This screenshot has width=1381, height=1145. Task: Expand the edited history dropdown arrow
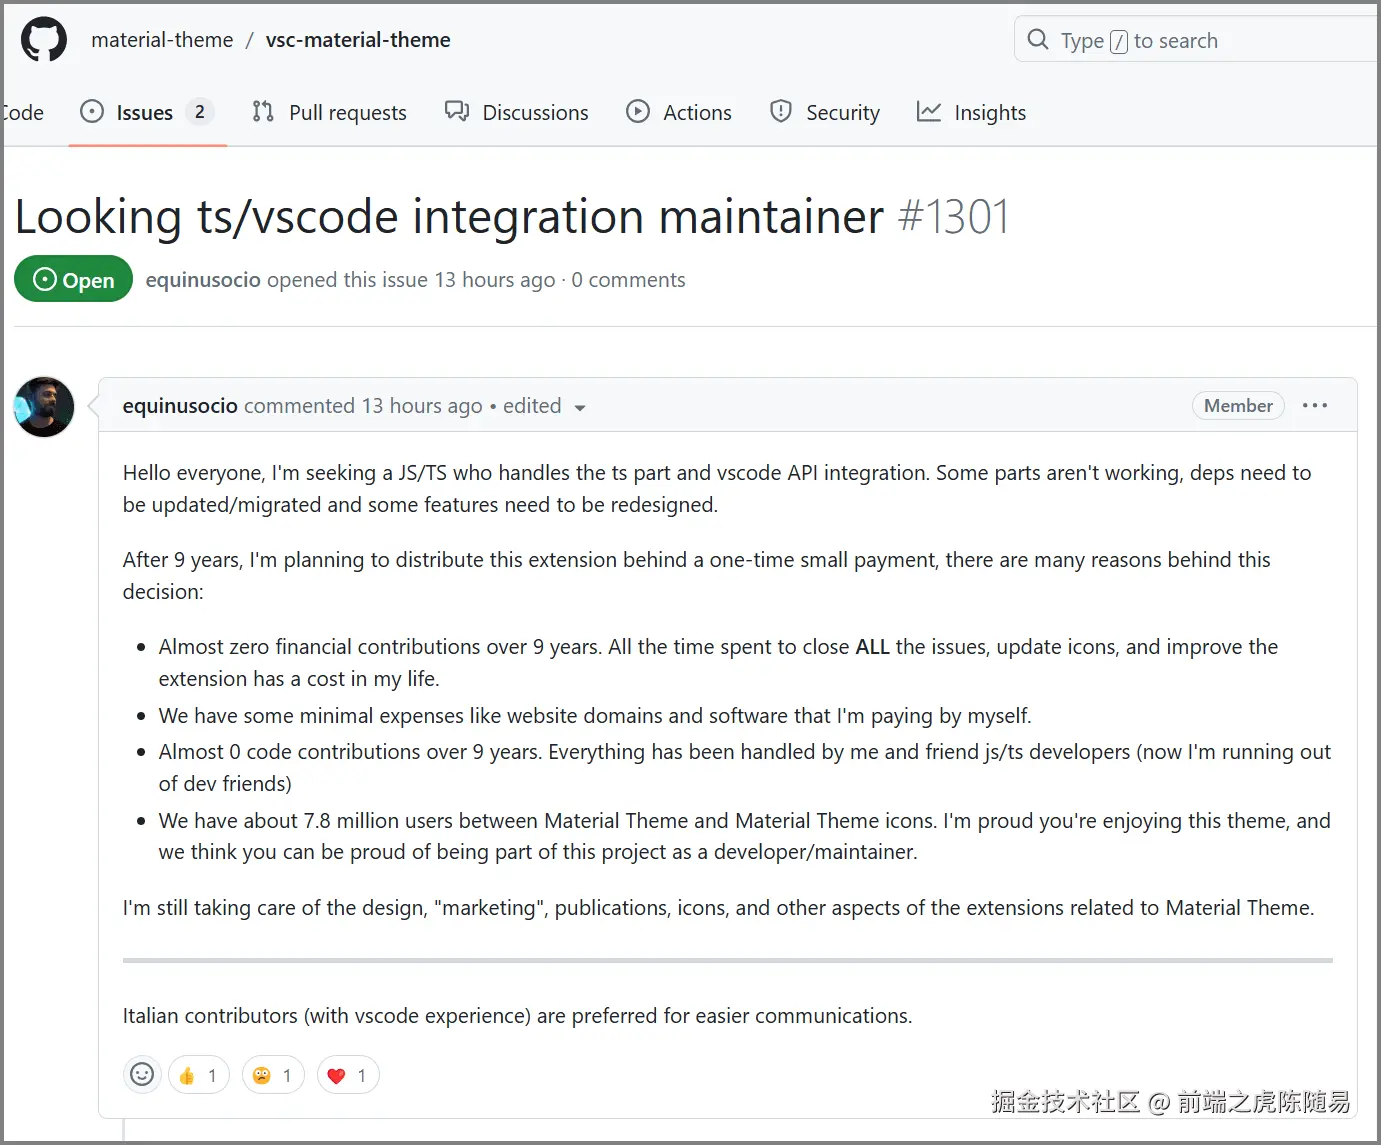[580, 408]
